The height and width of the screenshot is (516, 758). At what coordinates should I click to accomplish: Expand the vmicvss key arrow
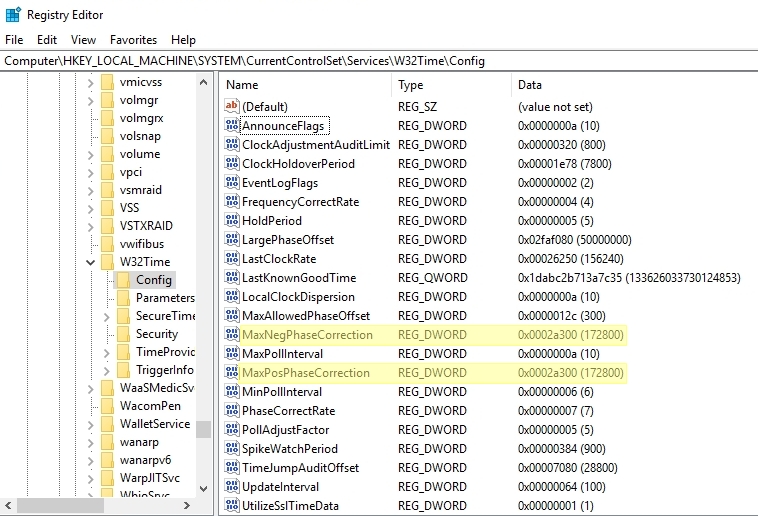pos(90,82)
